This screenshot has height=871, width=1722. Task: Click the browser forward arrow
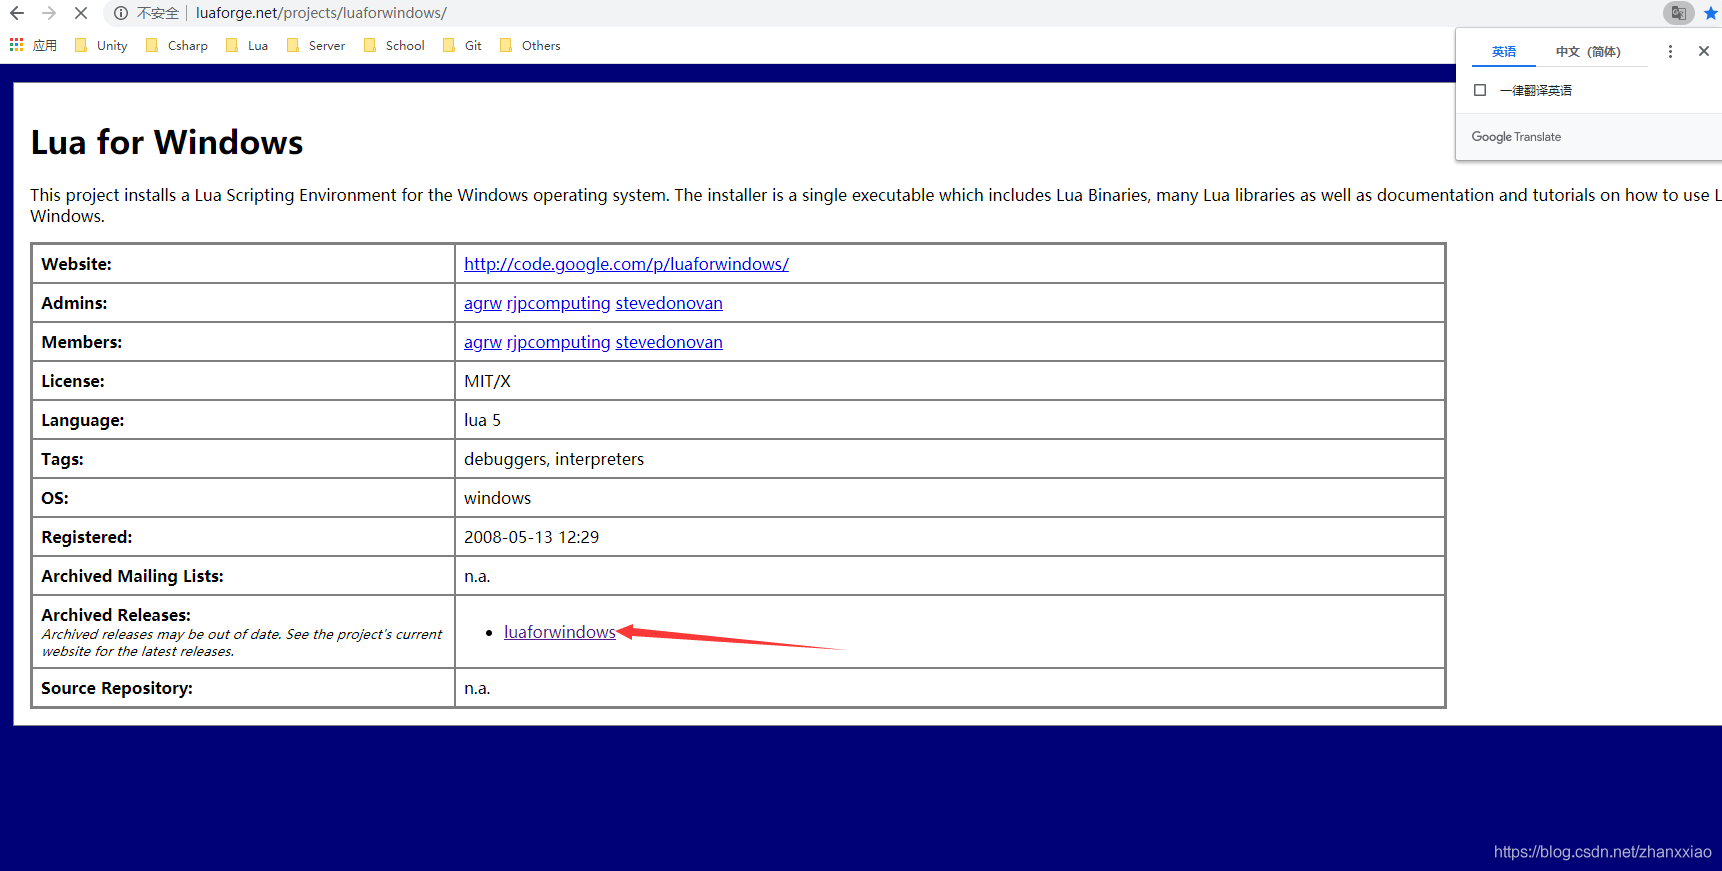click(49, 13)
